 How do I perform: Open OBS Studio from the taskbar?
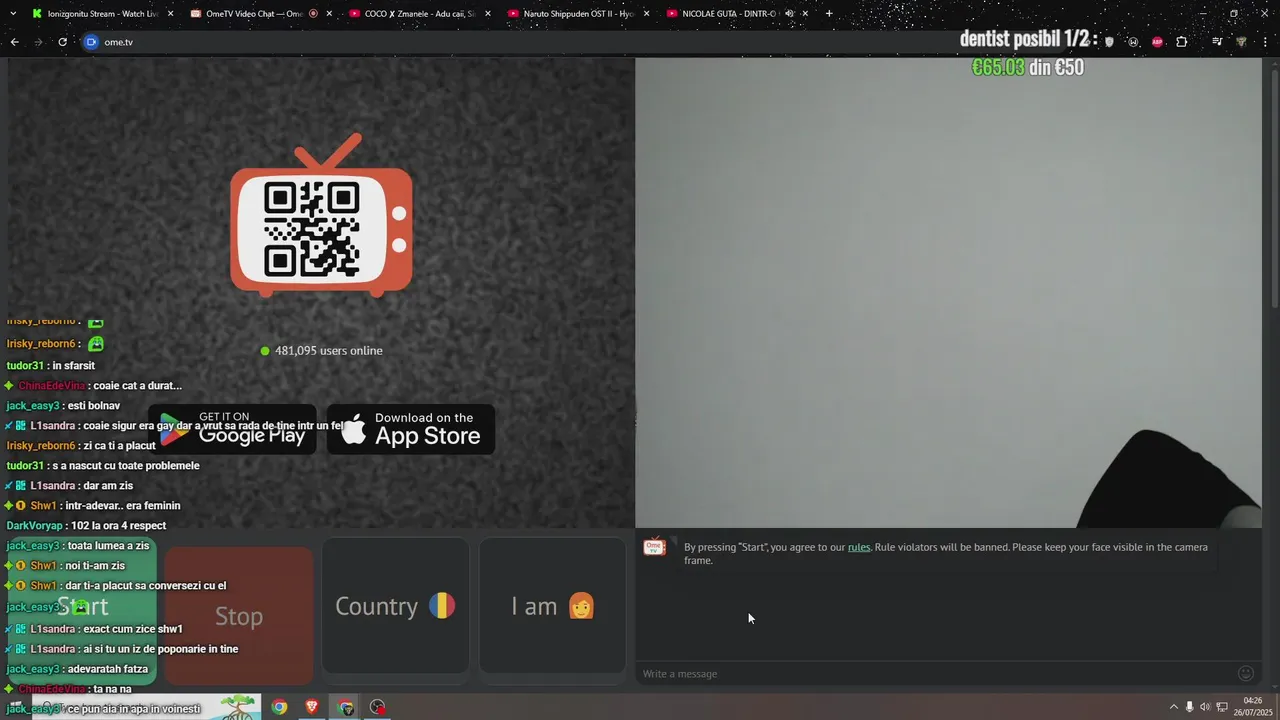377,707
